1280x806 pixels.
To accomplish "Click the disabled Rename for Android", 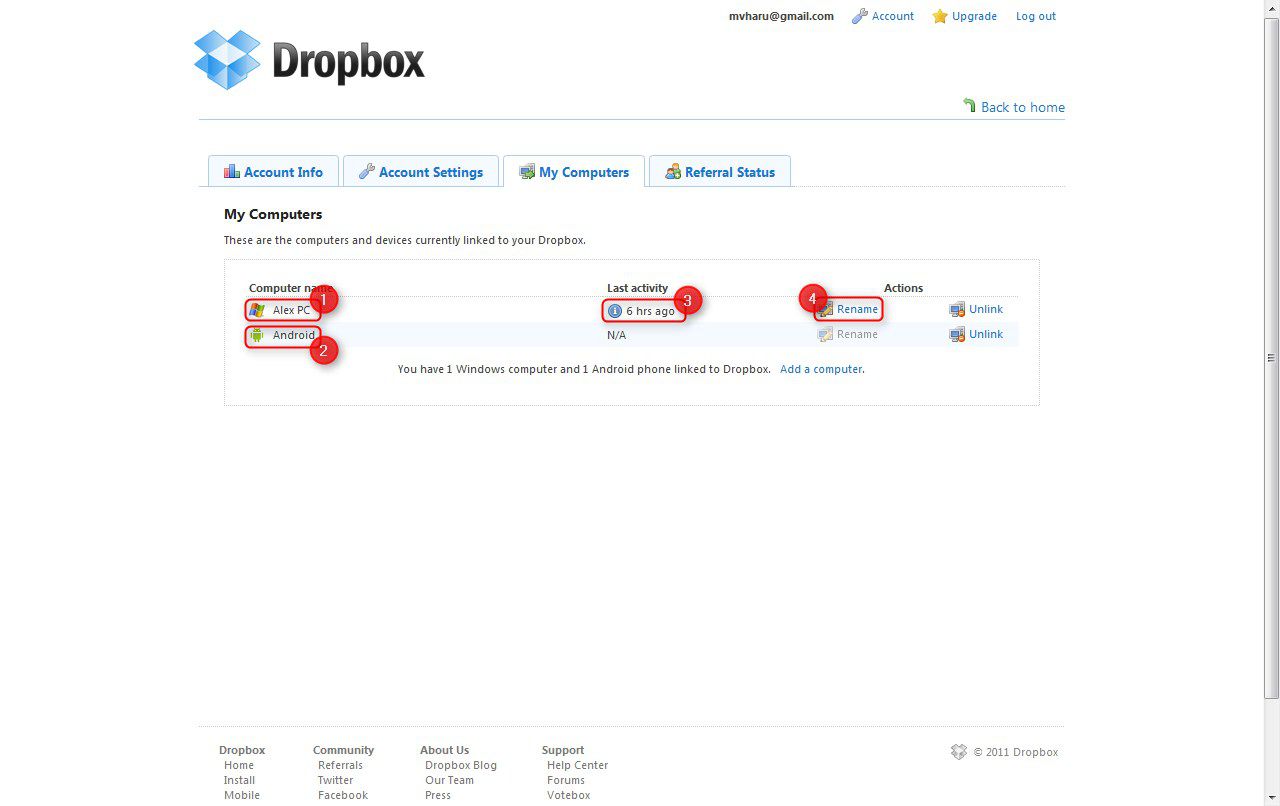I will [857, 334].
